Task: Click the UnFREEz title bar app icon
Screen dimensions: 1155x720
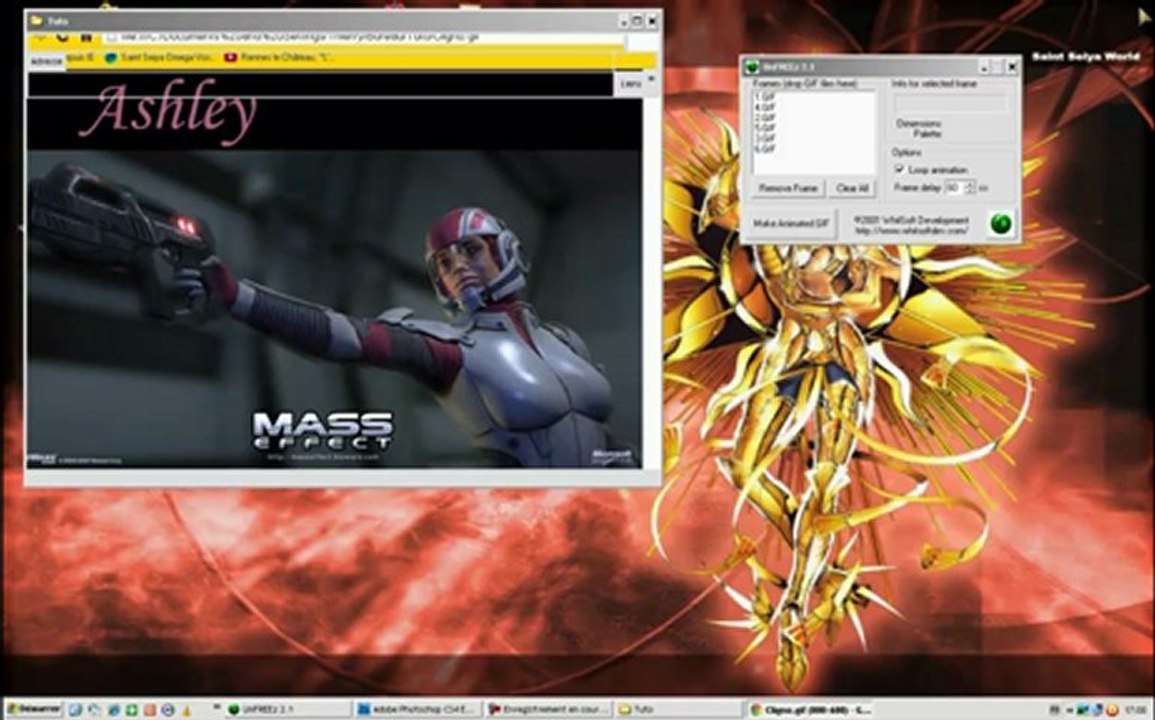Action: tap(751, 68)
